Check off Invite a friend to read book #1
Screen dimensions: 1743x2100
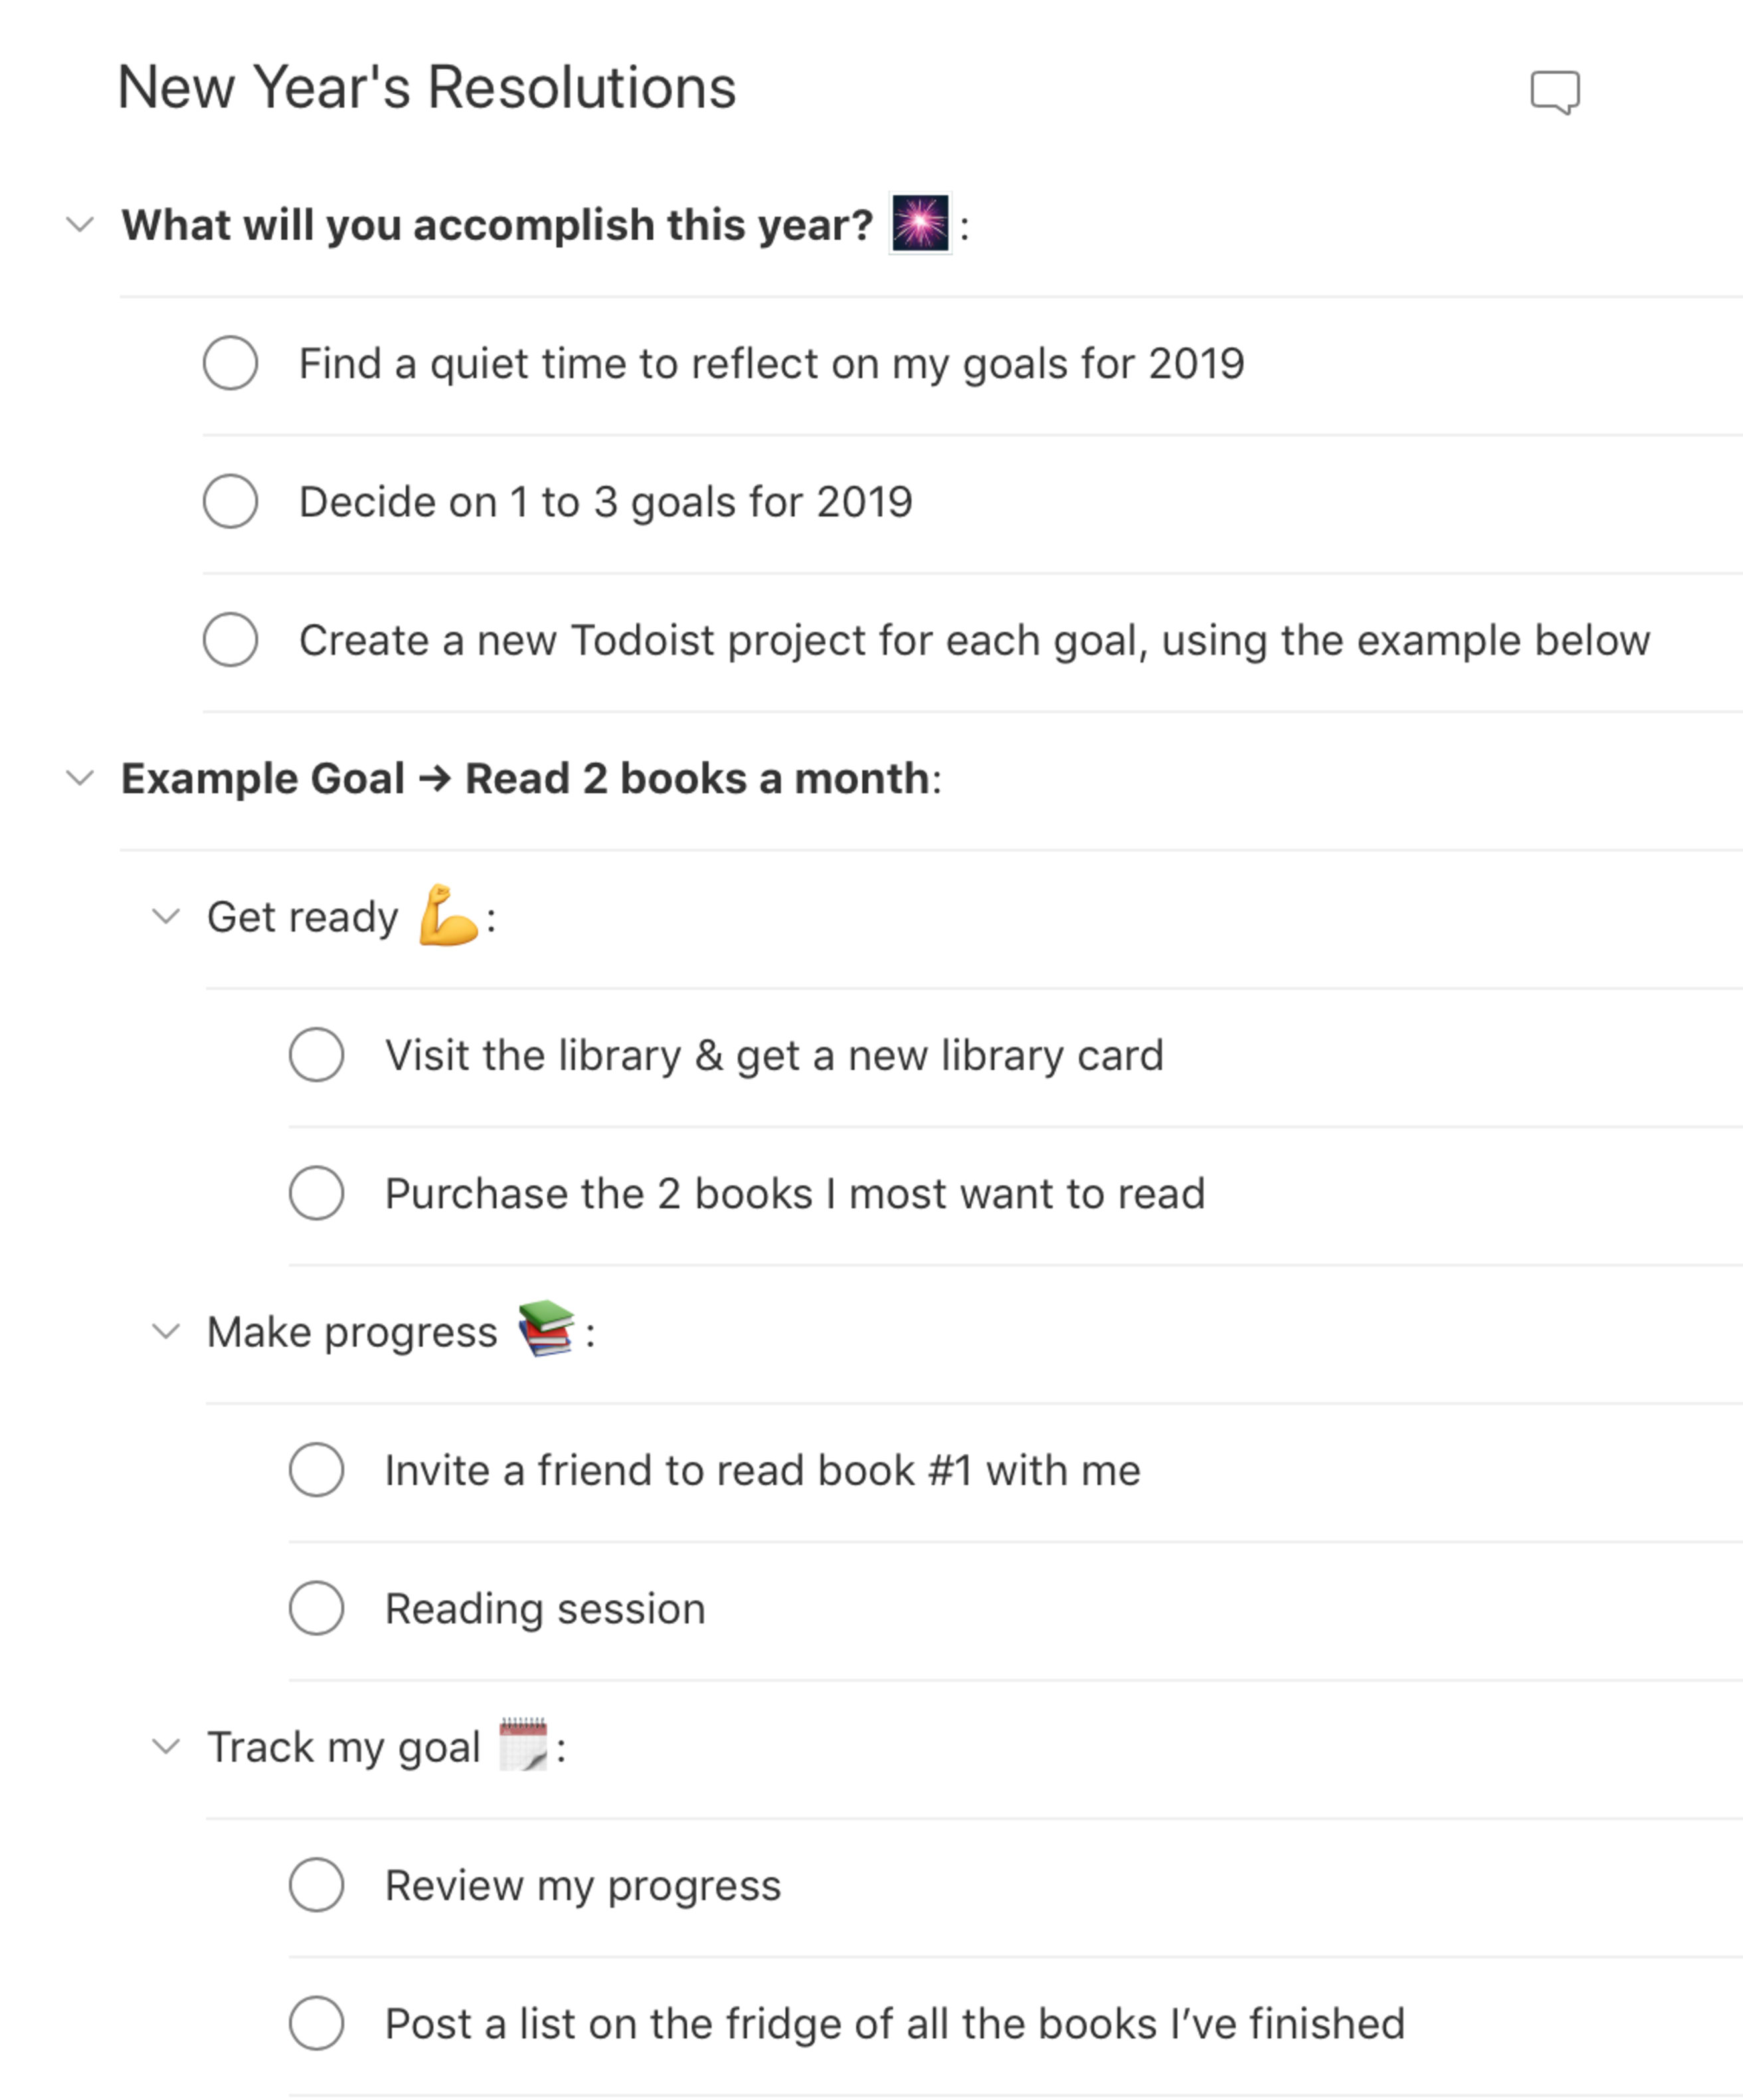point(316,1470)
